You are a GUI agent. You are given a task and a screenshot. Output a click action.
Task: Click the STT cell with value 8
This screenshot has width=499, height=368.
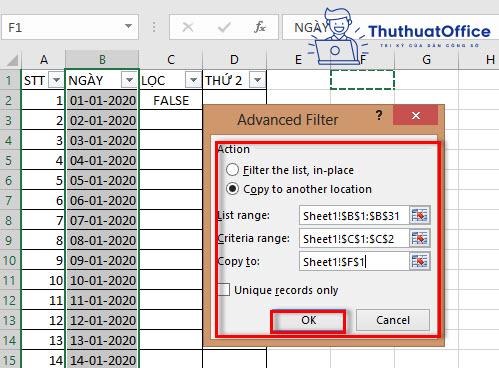(43, 240)
